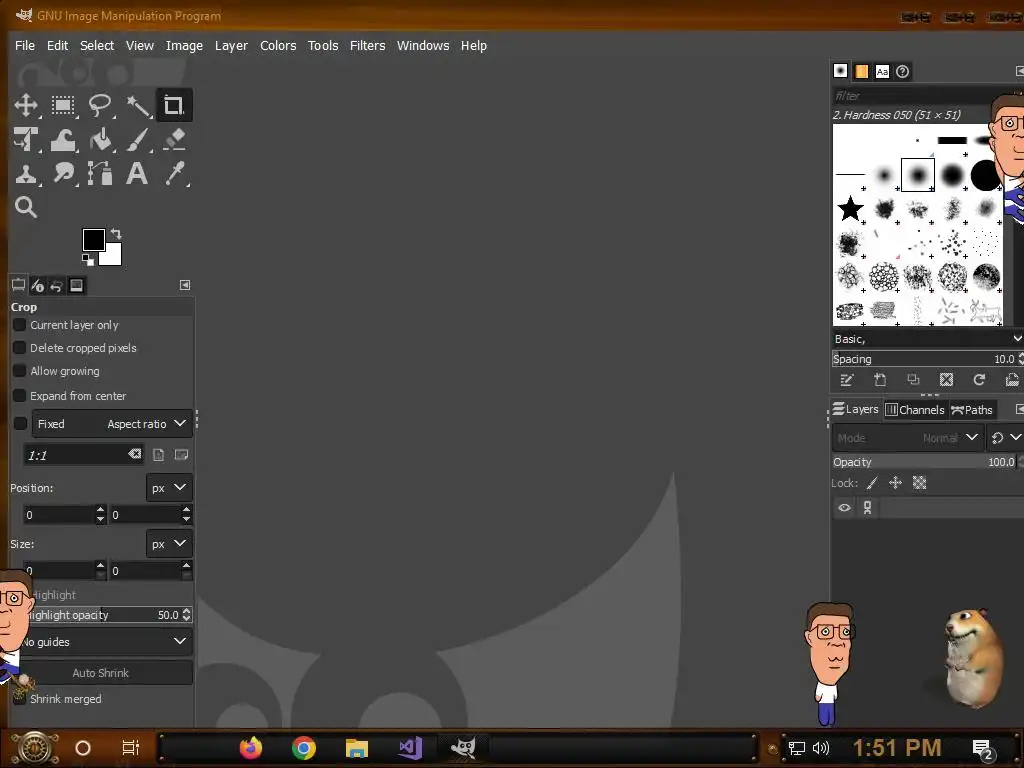Open the Select menu
1024x768 pixels.
click(x=97, y=46)
